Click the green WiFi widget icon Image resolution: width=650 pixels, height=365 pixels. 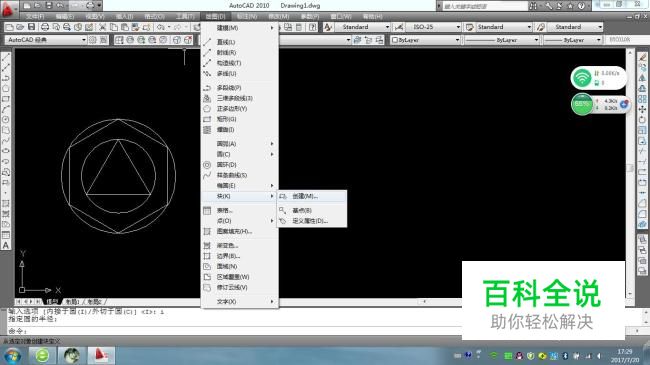tap(582, 78)
